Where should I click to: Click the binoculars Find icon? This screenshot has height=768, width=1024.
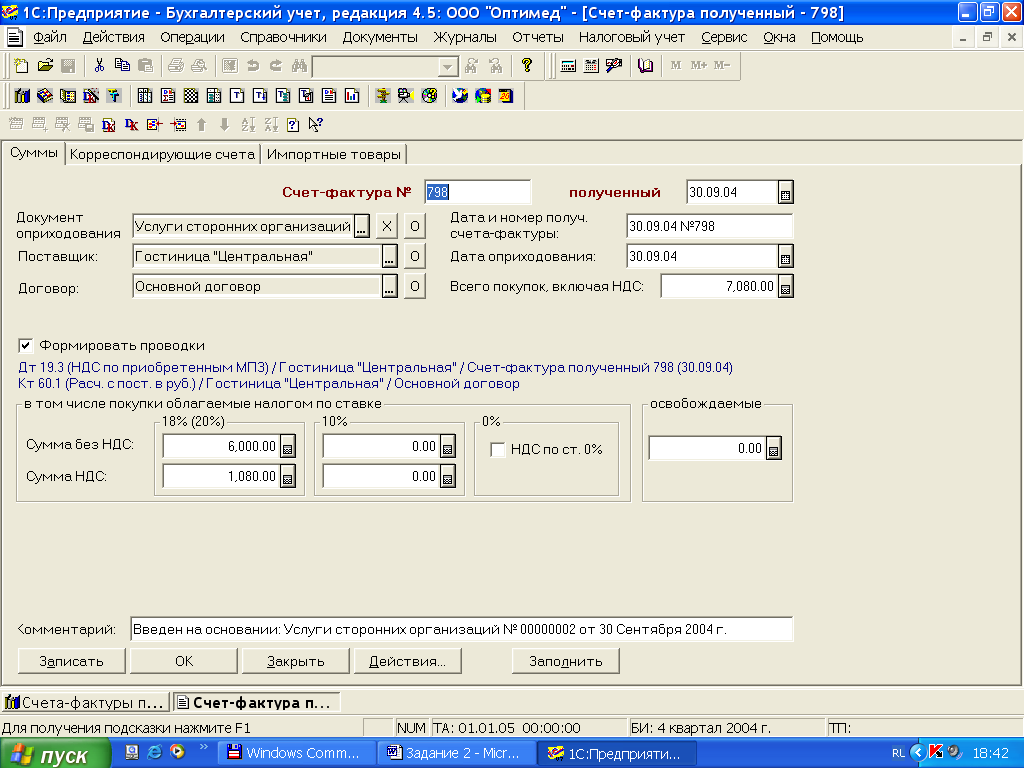click(299, 65)
